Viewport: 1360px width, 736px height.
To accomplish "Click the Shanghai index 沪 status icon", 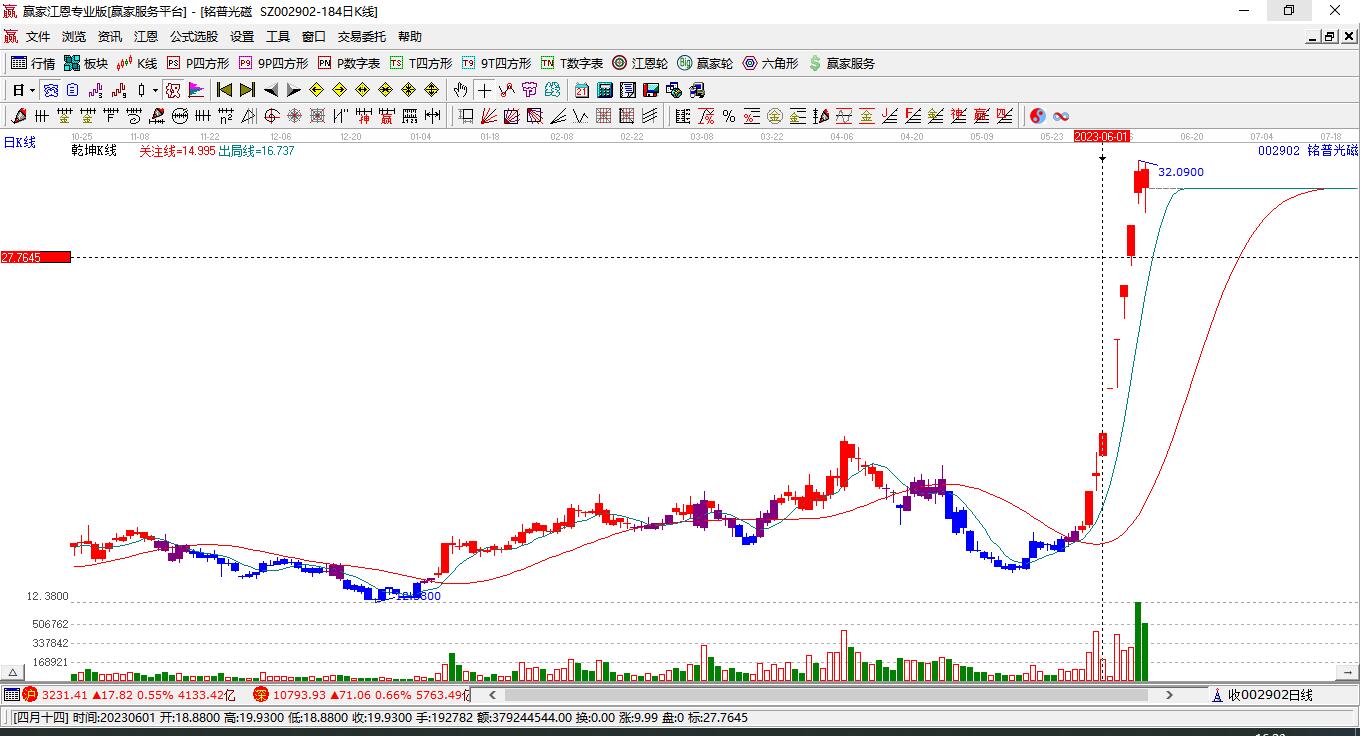I will pos(30,695).
